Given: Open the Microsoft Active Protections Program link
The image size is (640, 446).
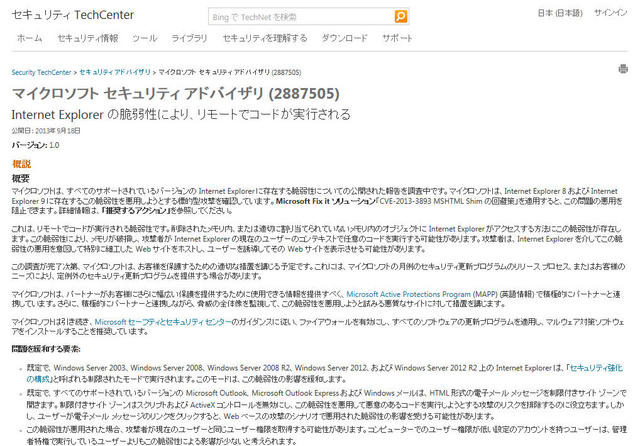Looking at the screenshot, I should point(409,294).
